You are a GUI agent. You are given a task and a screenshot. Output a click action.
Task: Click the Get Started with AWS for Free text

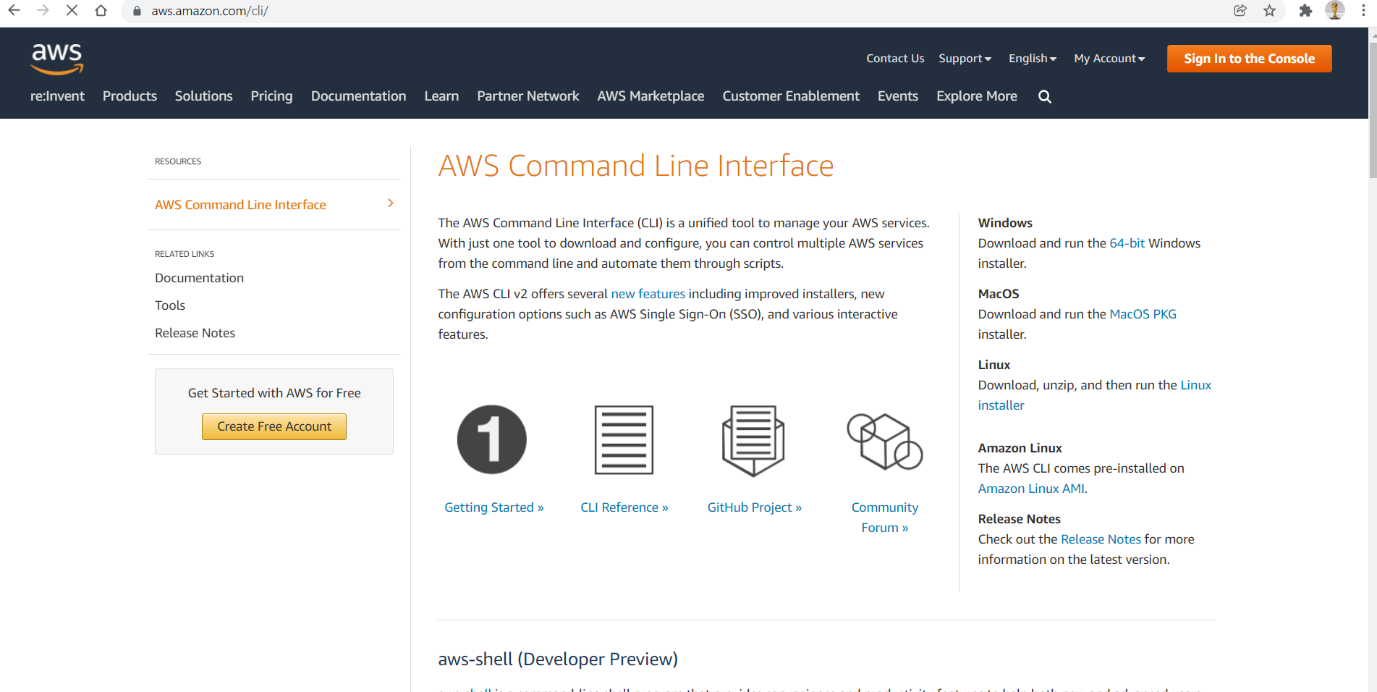click(274, 393)
